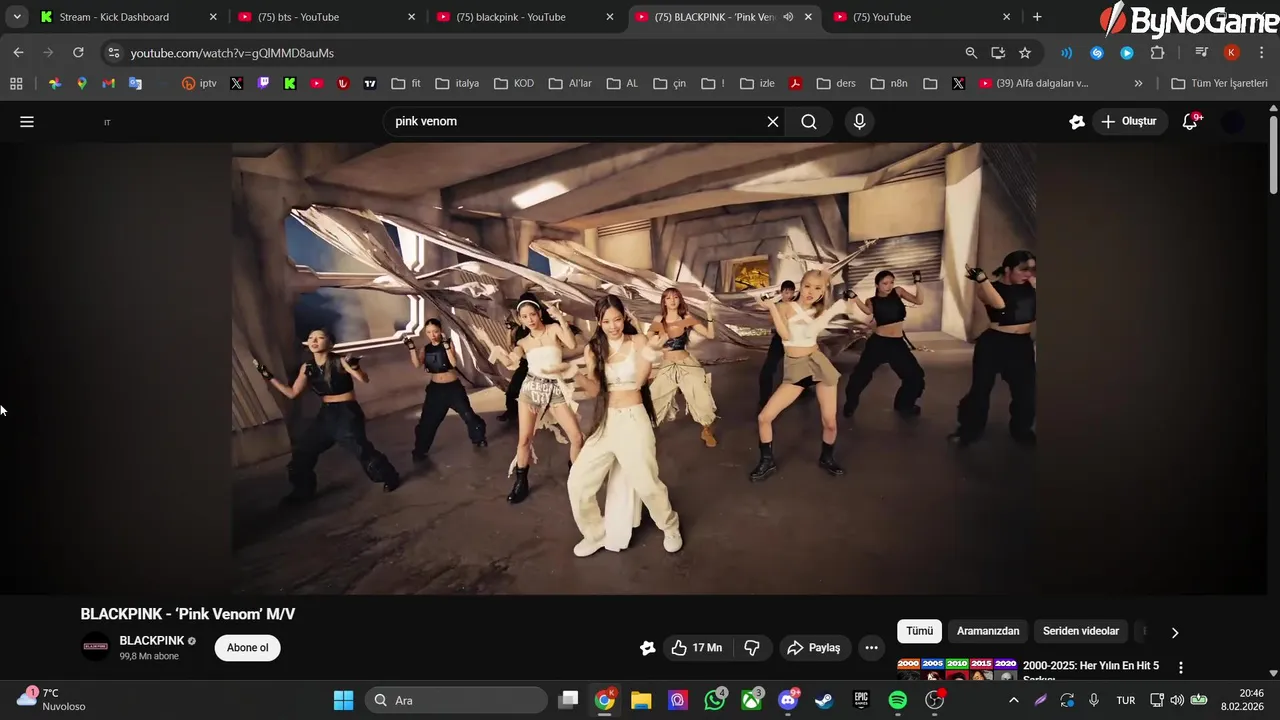Viewport: 1280px width, 720px height.
Task: Select the Seriden videolar chip
Action: click(1081, 631)
